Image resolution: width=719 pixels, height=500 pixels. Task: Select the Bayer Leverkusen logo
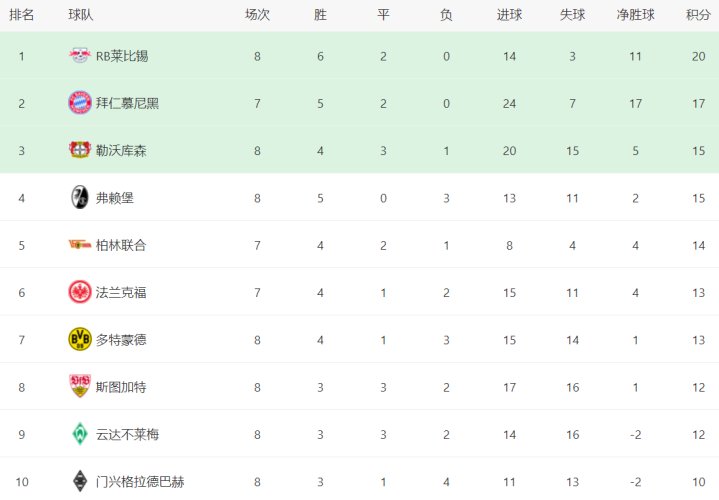tap(80, 150)
